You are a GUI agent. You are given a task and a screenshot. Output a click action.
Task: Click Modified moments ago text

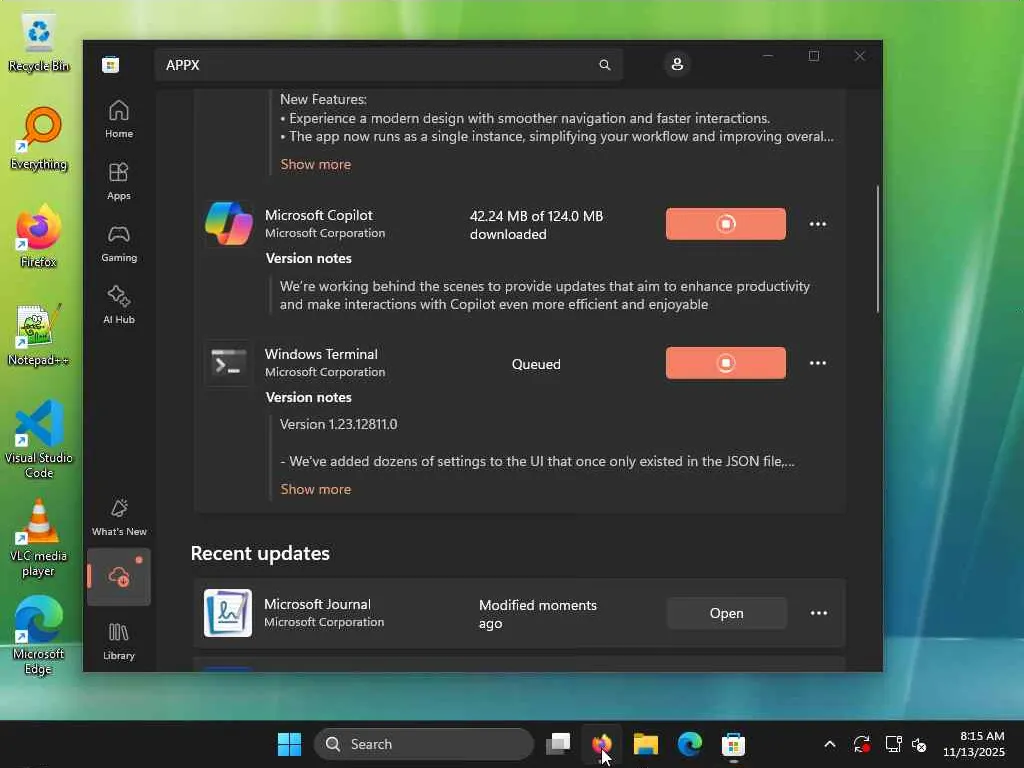pyautogui.click(x=537, y=614)
